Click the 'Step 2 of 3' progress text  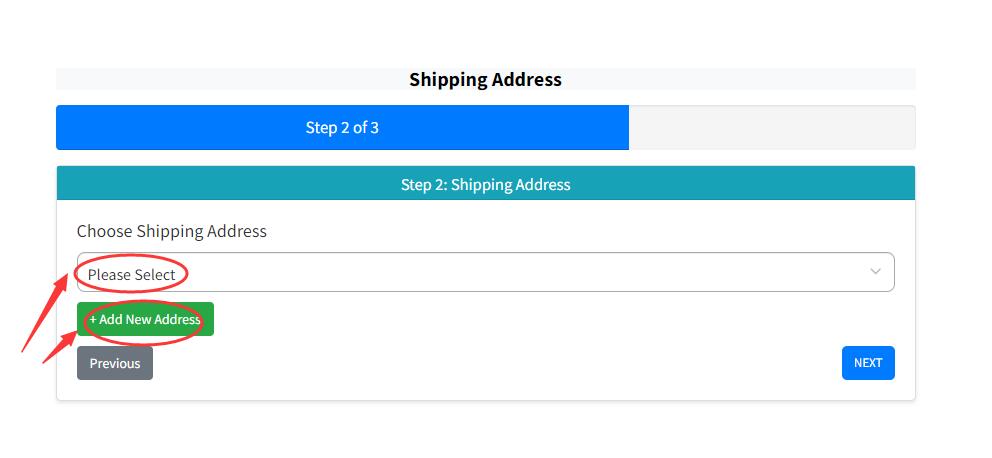tap(342, 128)
